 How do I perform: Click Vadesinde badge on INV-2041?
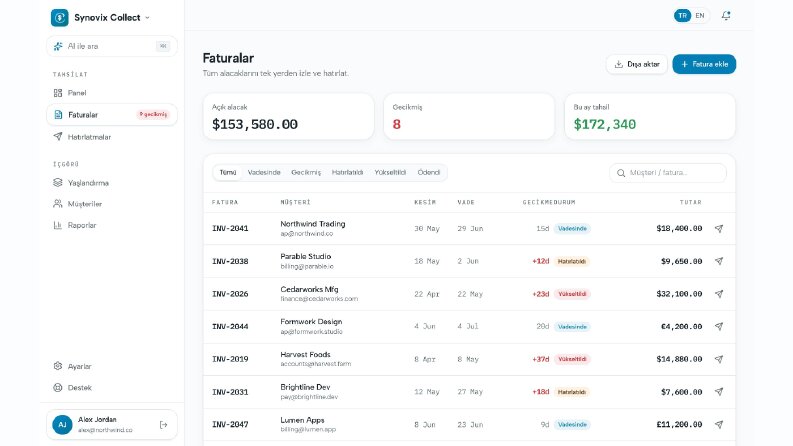click(x=572, y=229)
